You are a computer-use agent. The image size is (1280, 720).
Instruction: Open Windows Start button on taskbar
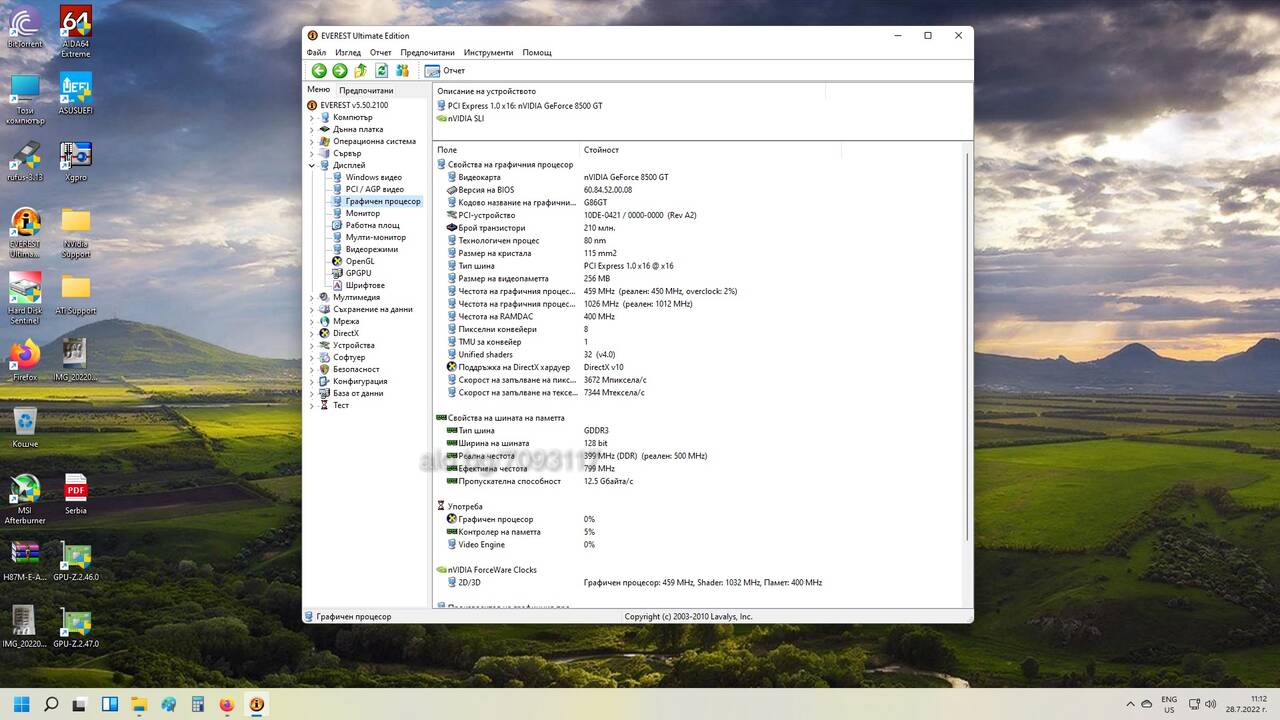(x=22, y=704)
